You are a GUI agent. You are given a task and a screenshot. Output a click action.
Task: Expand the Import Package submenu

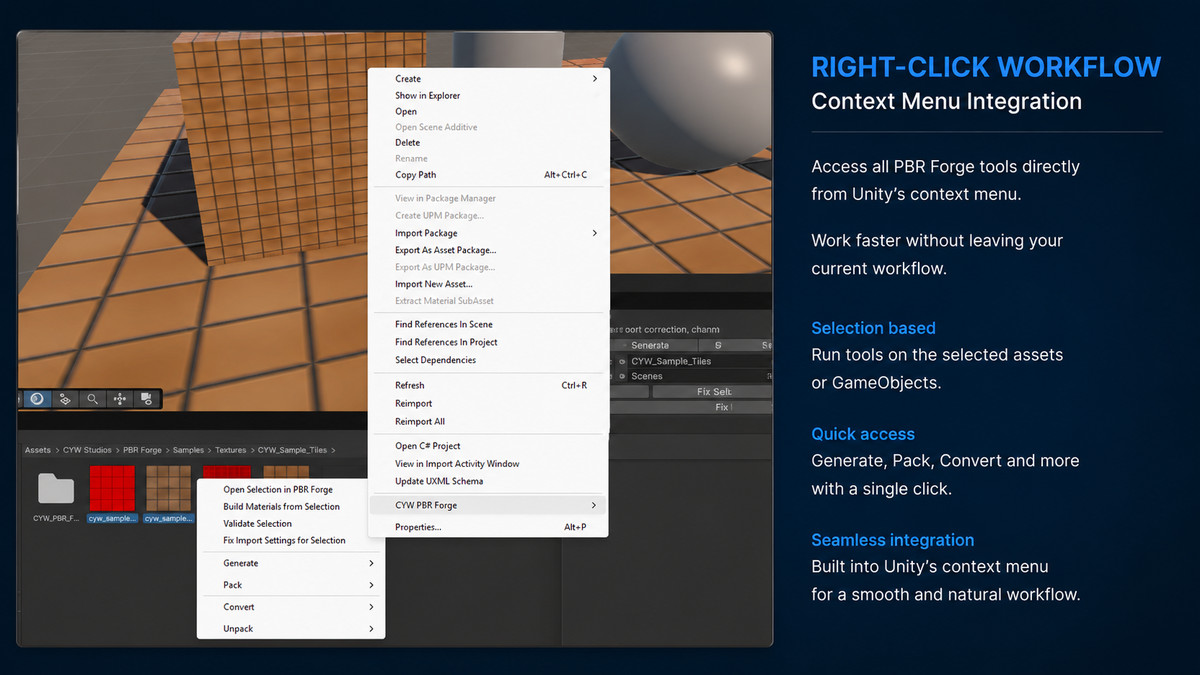[x=489, y=233]
